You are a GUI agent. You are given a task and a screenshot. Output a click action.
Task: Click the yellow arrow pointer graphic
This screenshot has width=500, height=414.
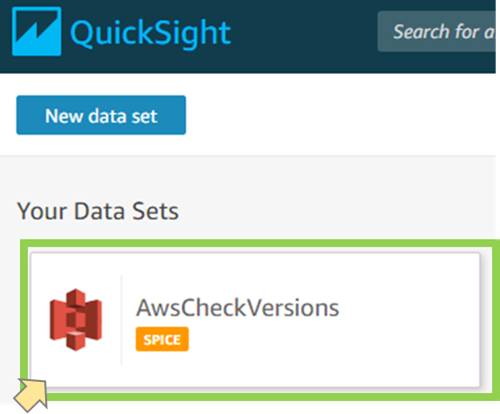tap(31, 395)
